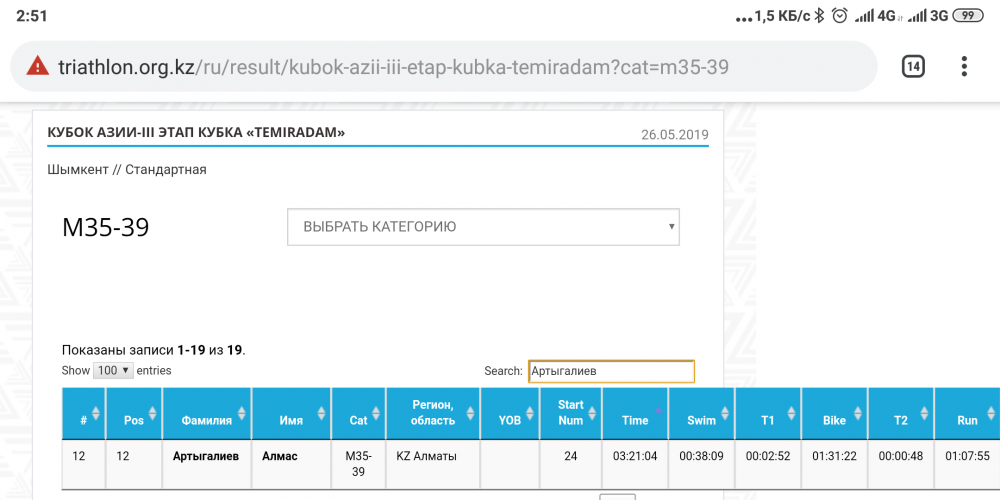Open the Show 100 entries selector
The image size is (1000, 500).
pos(112,371)
